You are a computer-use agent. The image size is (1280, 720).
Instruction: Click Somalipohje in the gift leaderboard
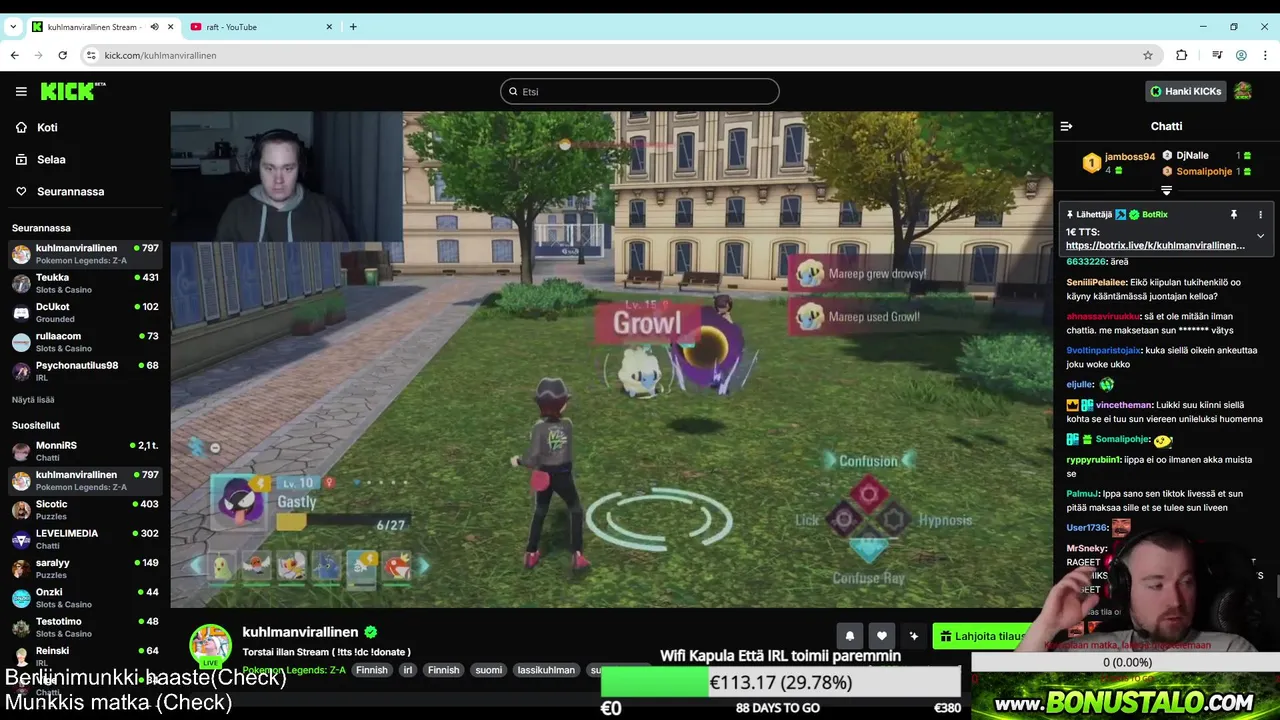(x=1204, y=172)
